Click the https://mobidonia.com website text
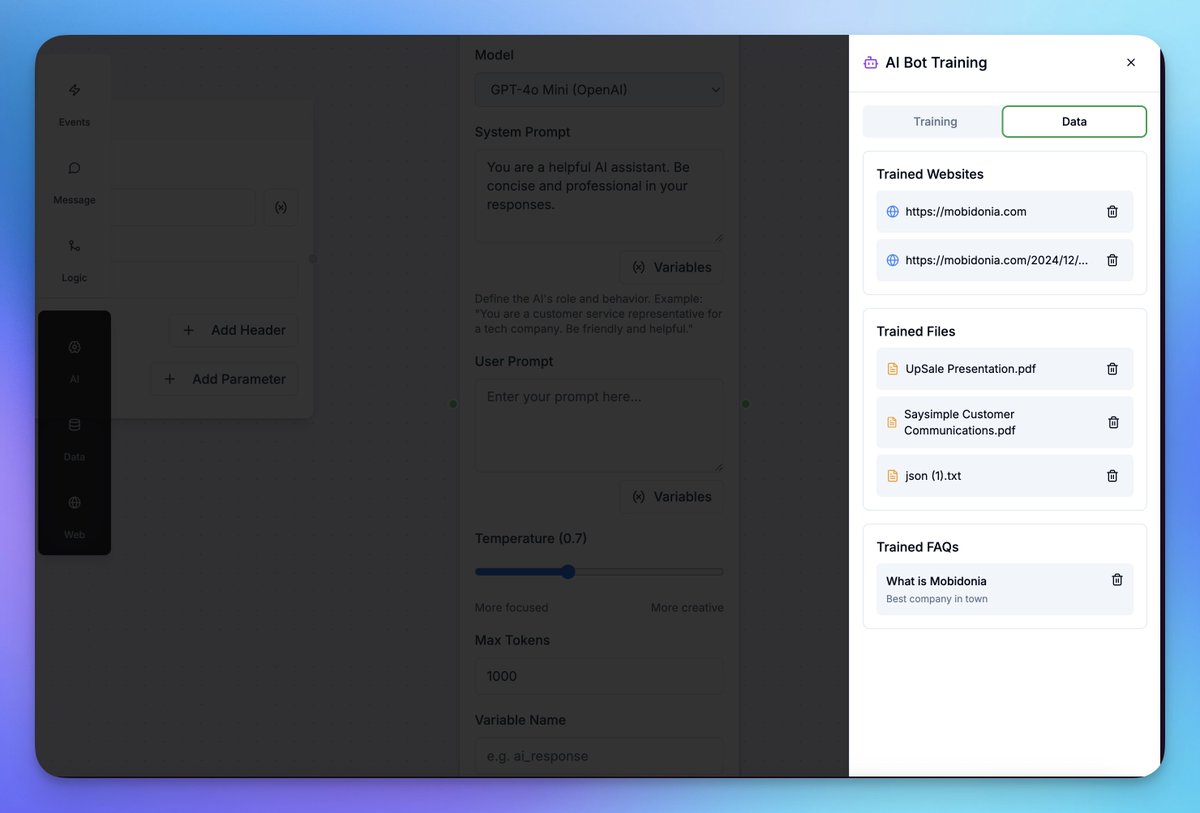The width and height of the screenshot is (1200, 813). (x=966, y=212)
